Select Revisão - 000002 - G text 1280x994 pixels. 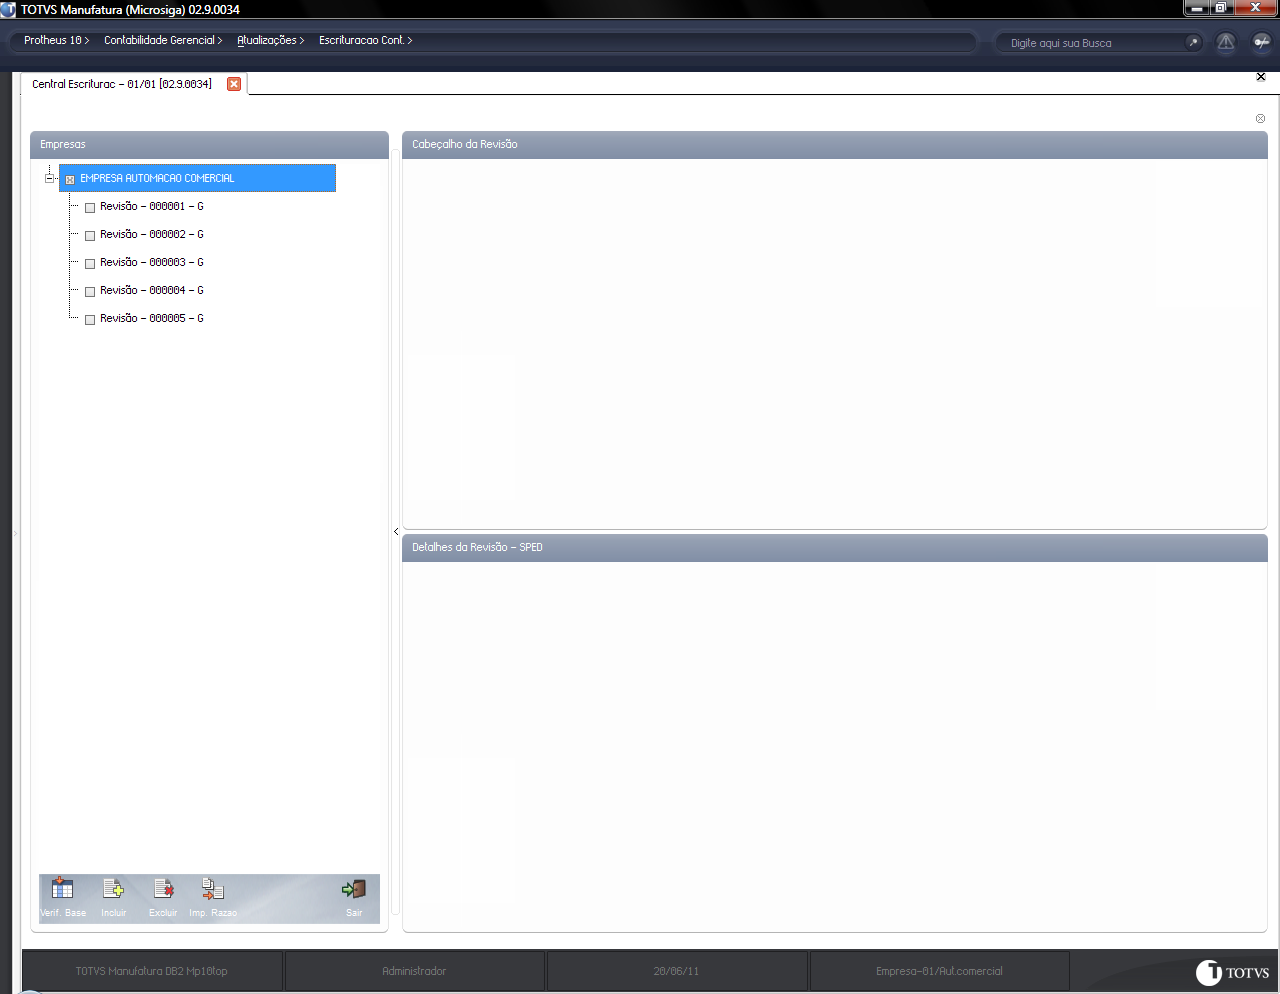[152, 234]
